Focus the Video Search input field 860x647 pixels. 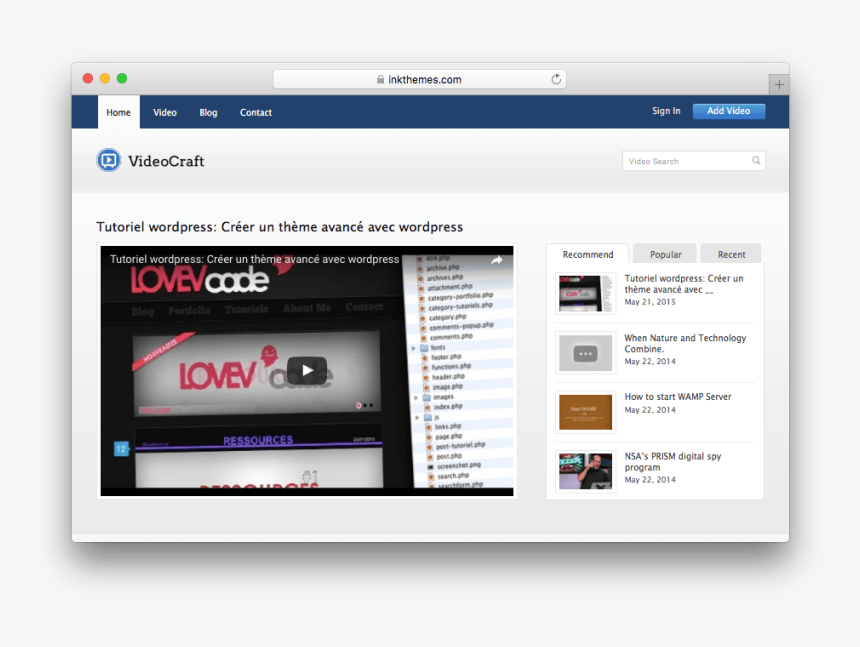coord(693,161)
